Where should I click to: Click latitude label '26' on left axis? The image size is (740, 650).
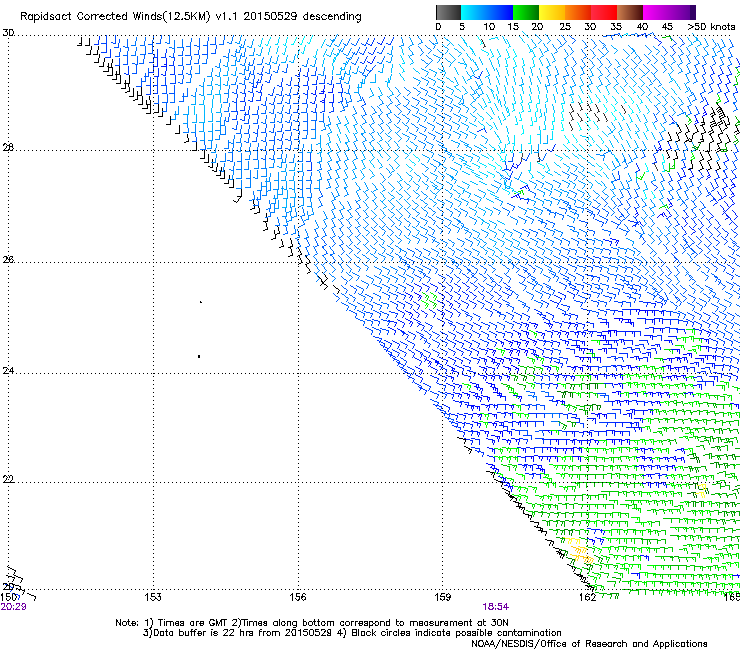click(8, 259)
